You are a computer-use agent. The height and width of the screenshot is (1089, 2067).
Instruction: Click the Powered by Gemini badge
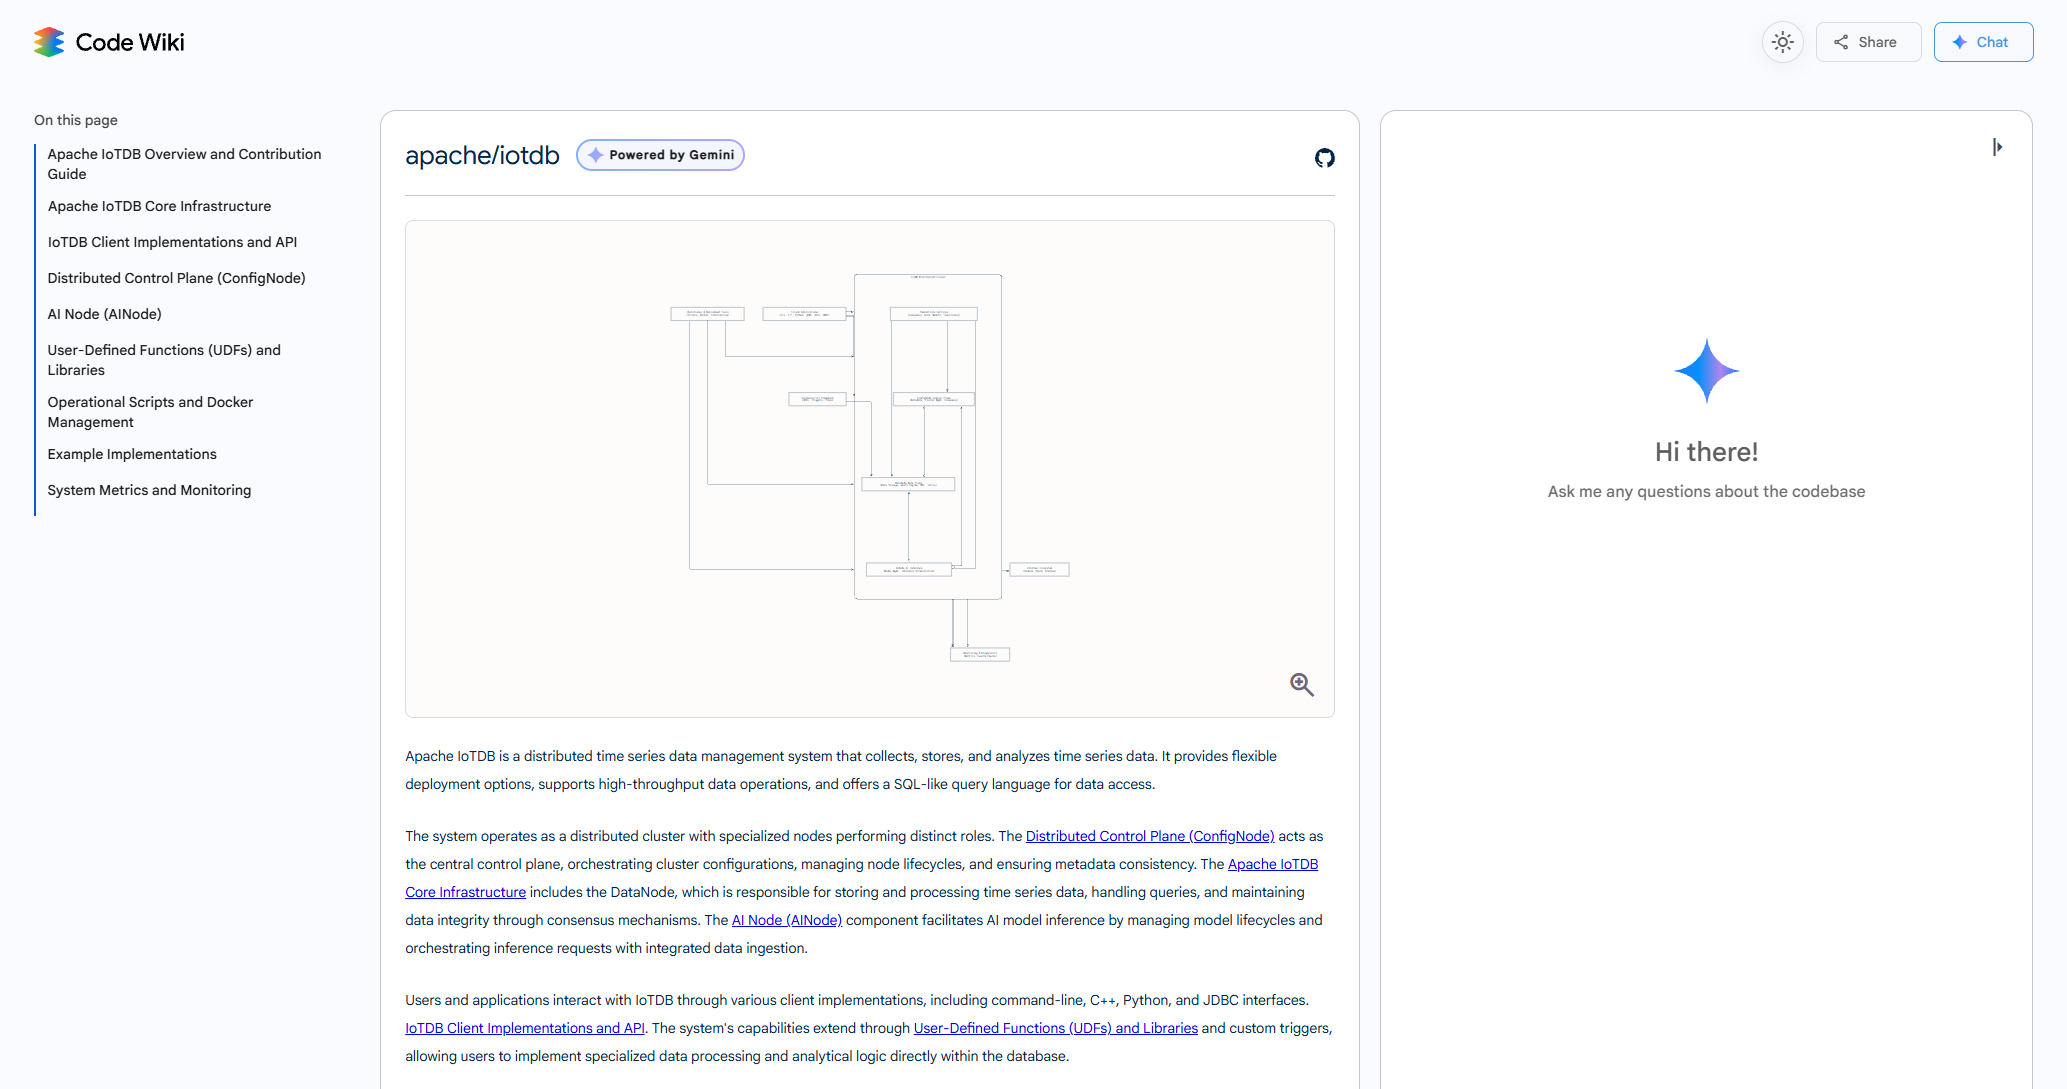point(659,155)
